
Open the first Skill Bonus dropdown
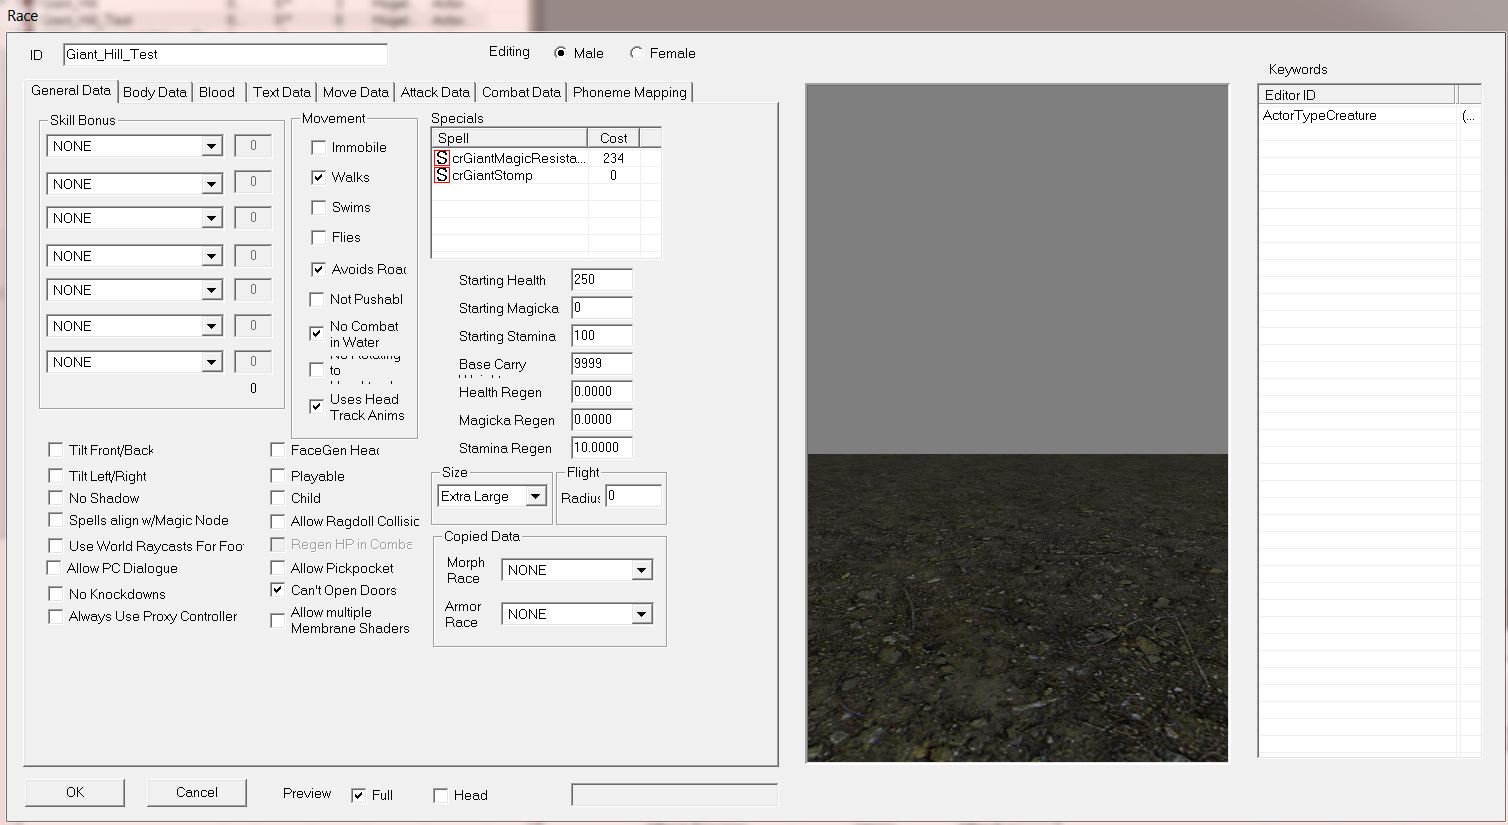tap(211, 146)
